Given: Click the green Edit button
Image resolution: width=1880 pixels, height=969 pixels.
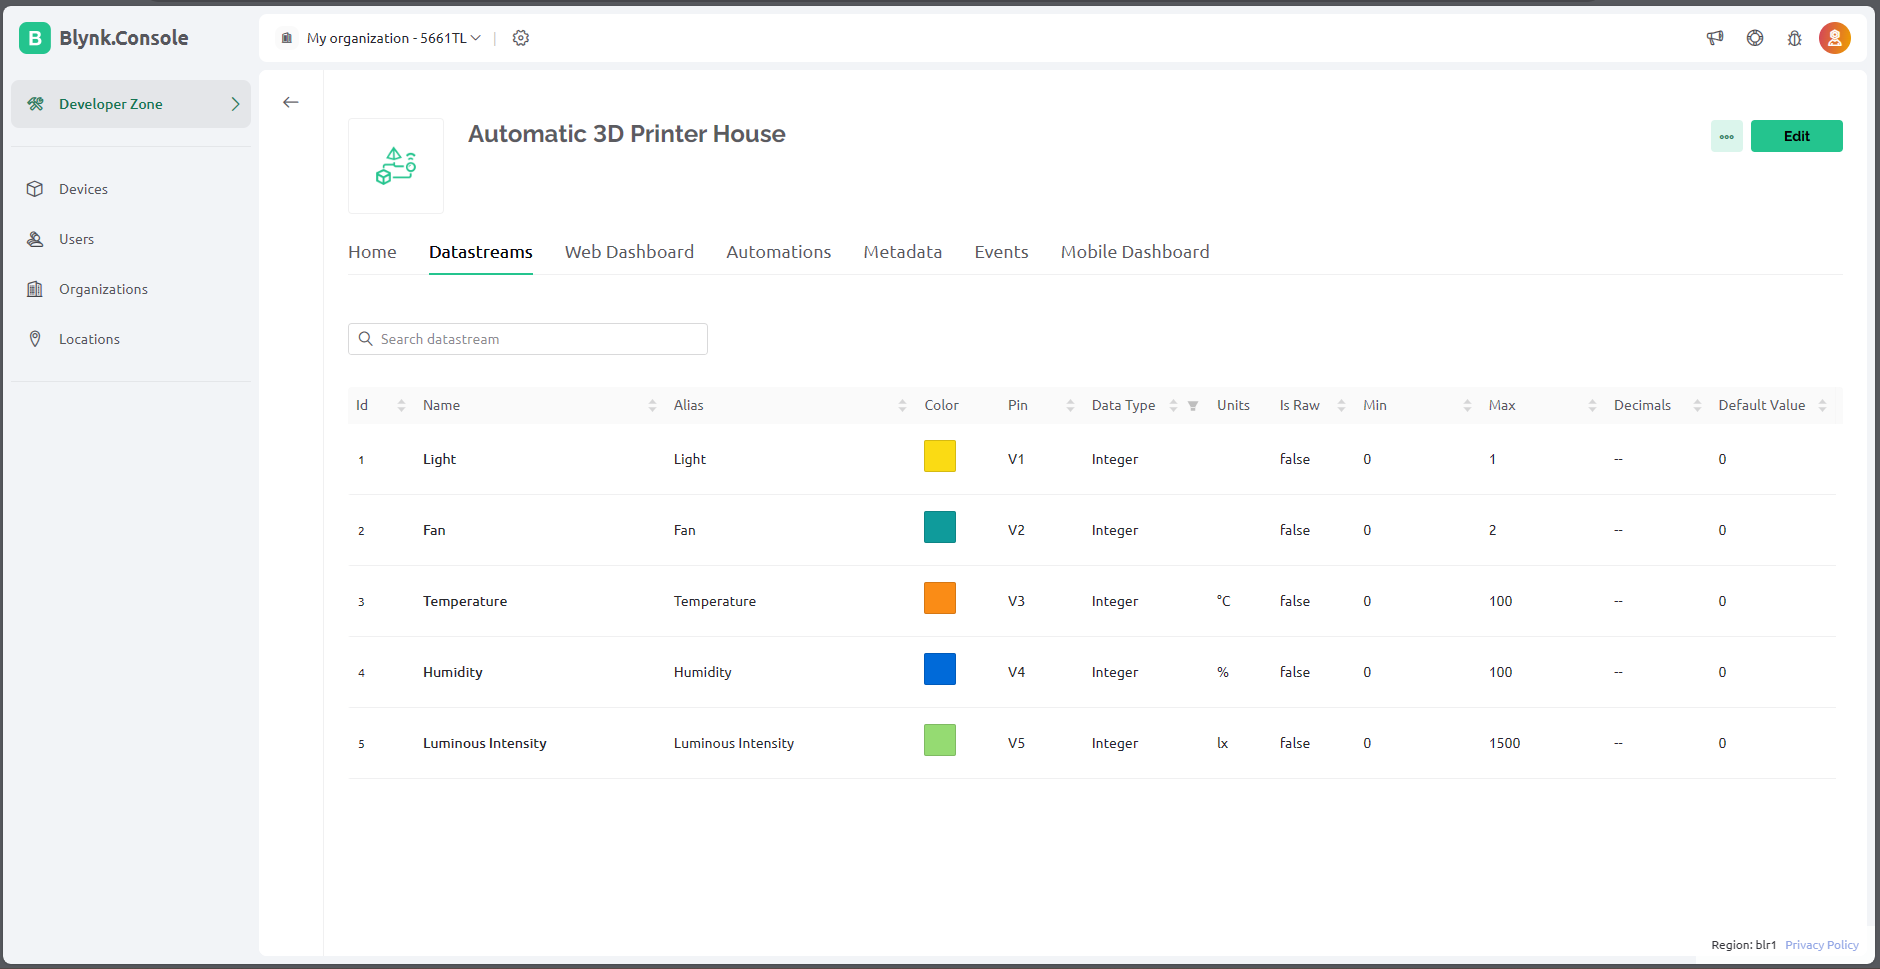Looking at the screenshot, I should [x=1796, y=136].
